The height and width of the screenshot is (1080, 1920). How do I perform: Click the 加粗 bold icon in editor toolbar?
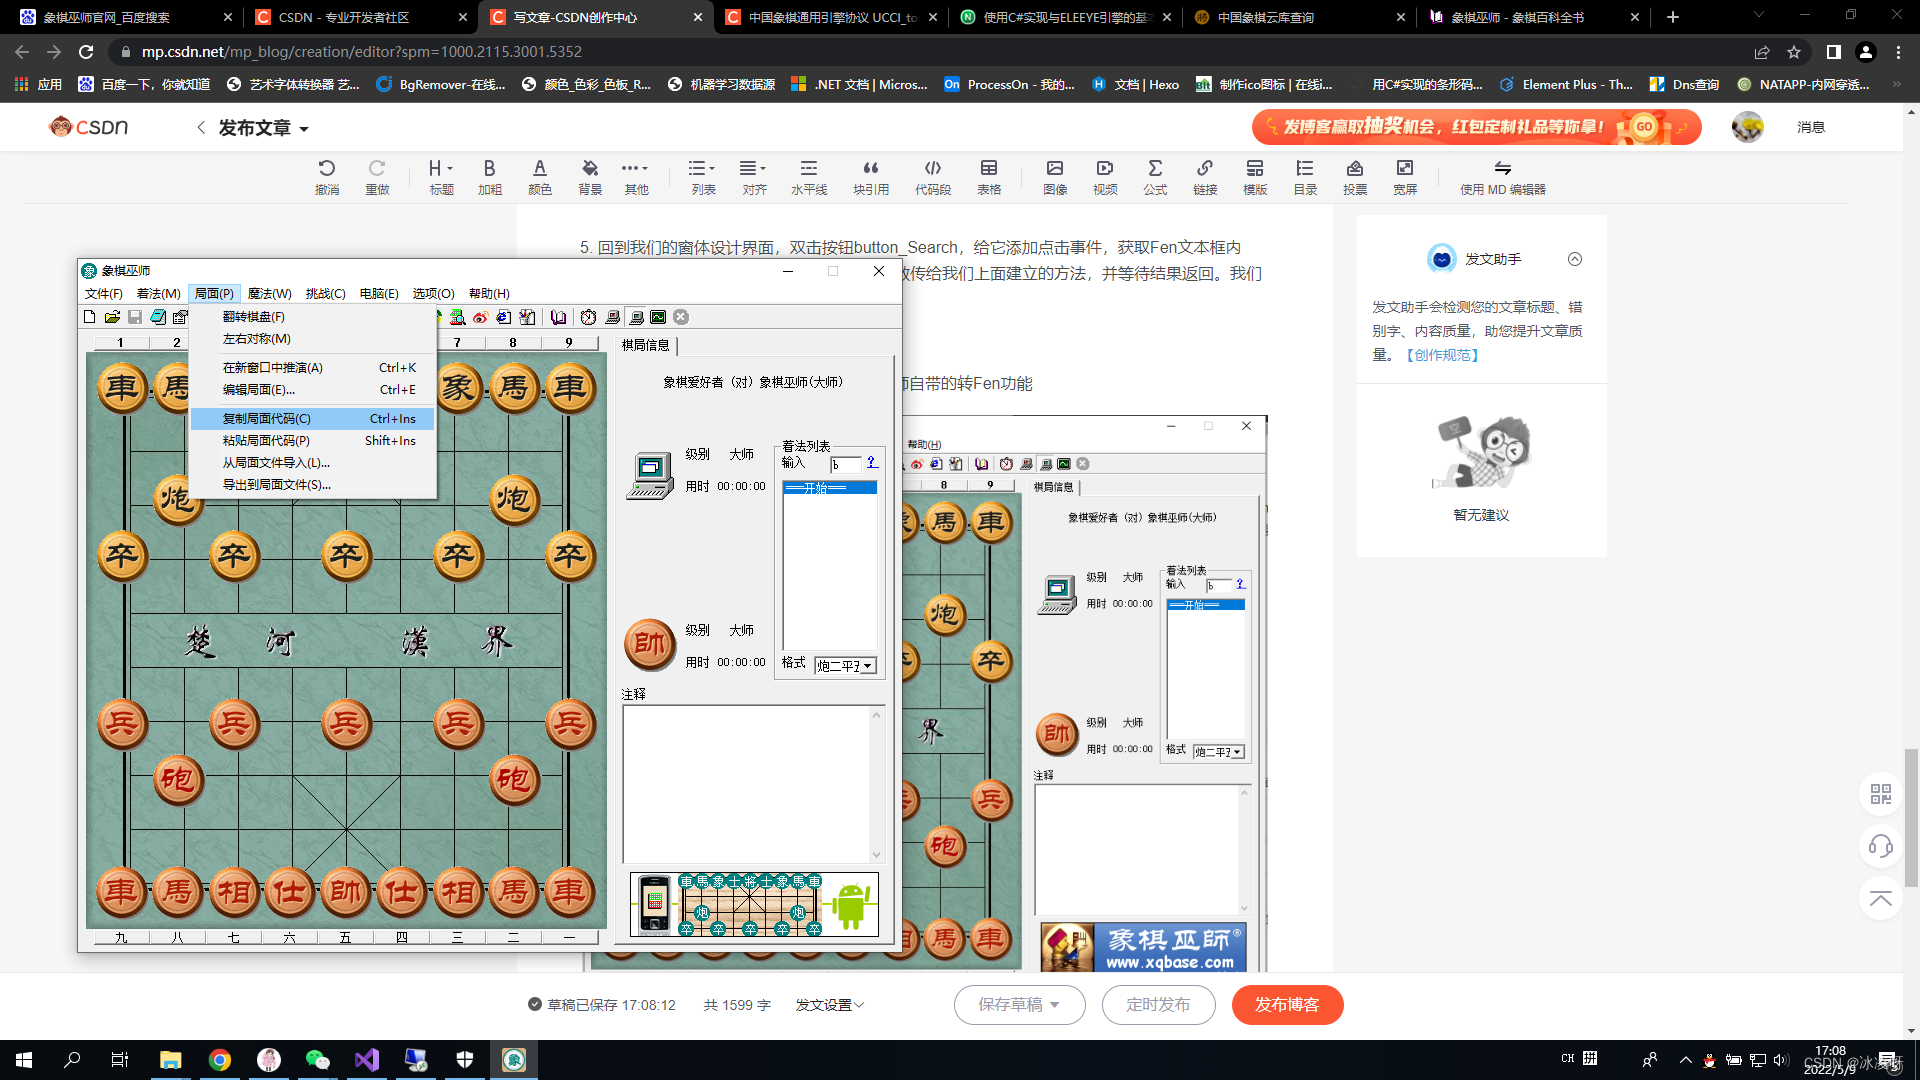489,177
